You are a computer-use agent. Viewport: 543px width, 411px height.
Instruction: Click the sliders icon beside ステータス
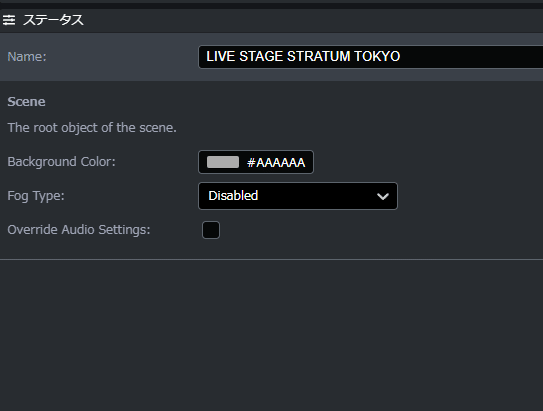tap(9, 20)
